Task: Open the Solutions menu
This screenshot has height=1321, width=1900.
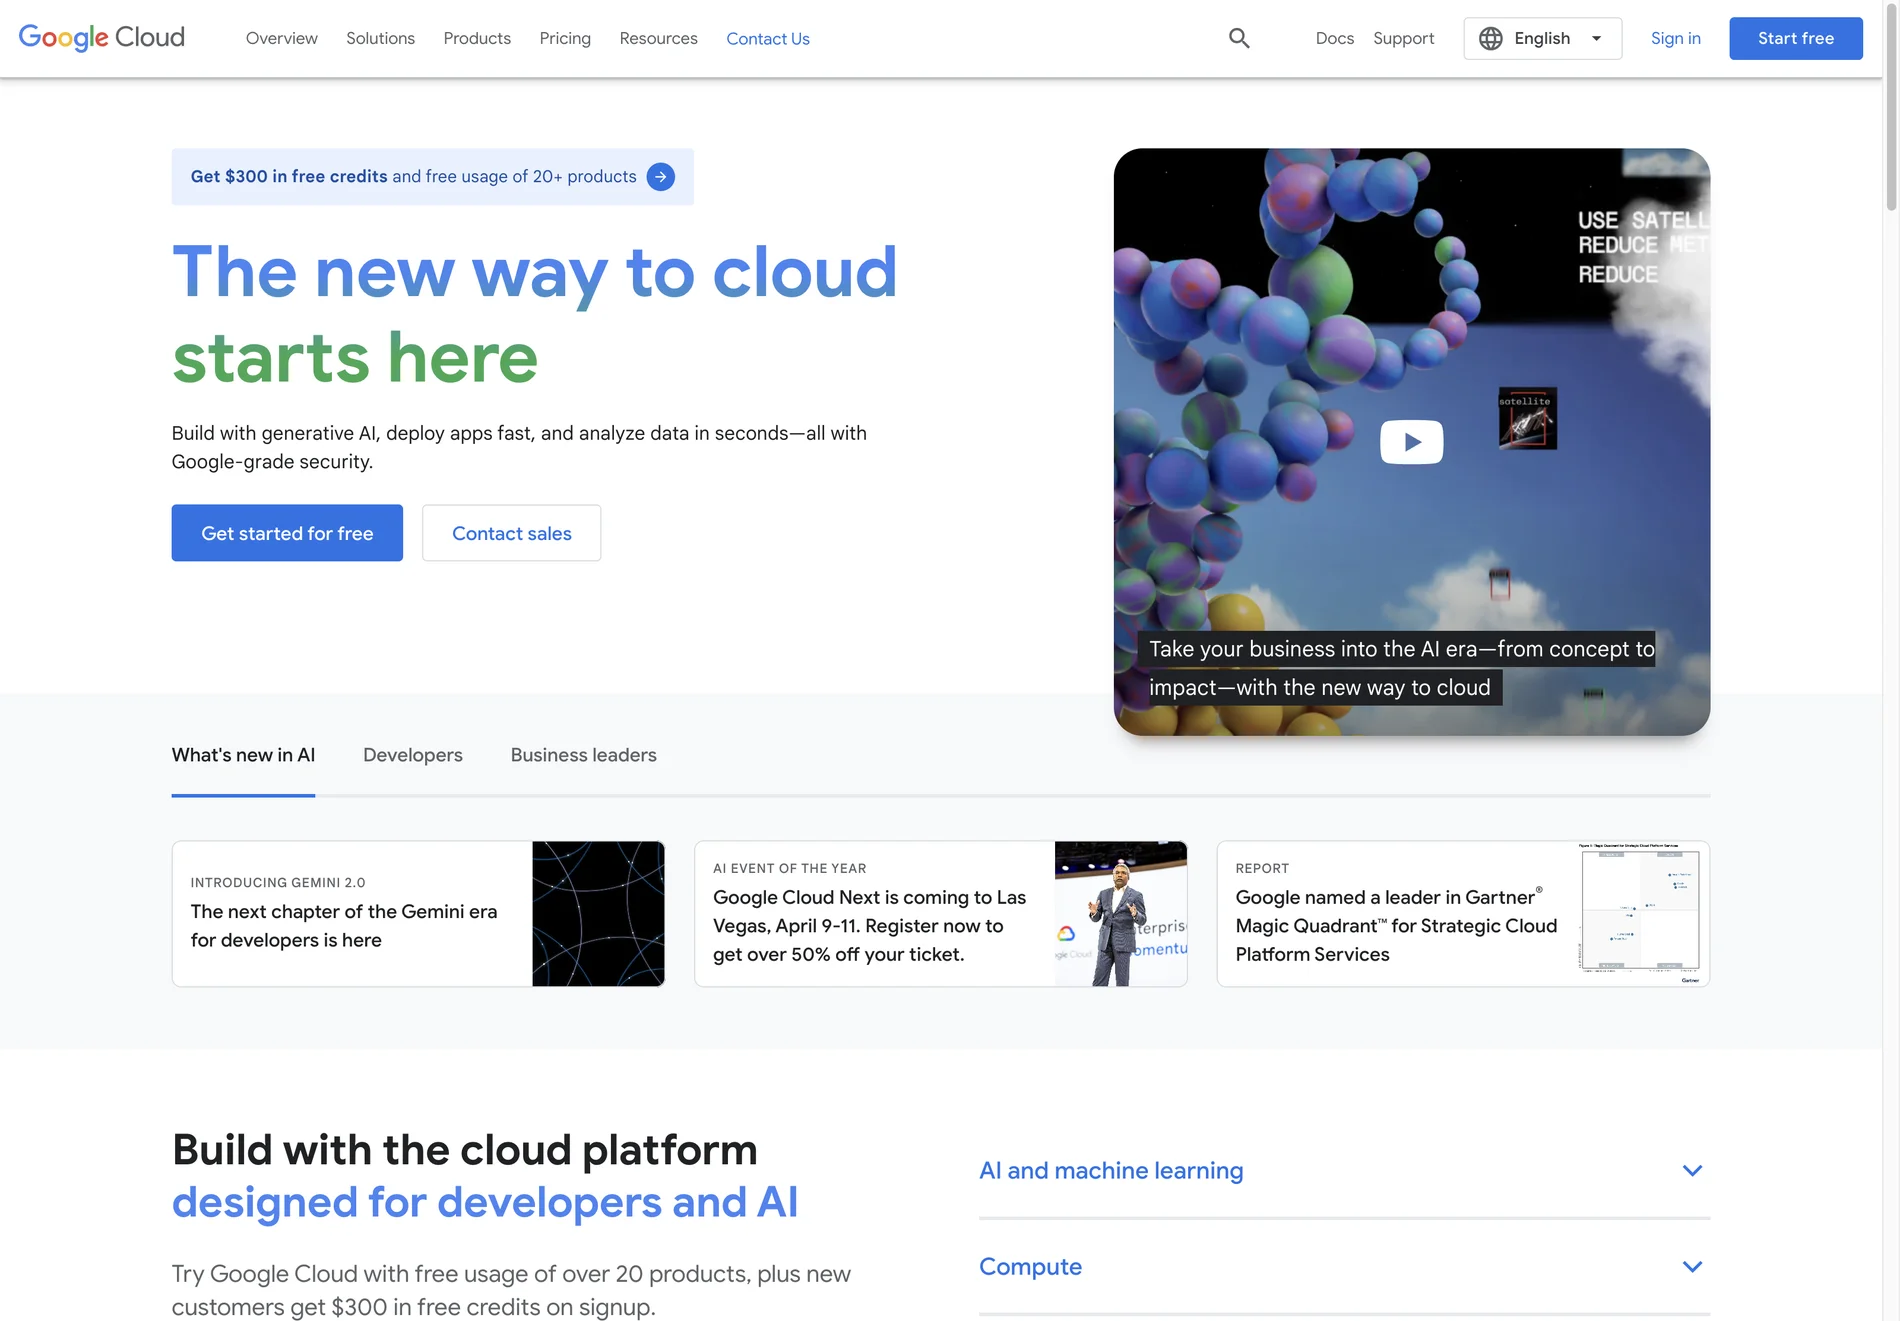Action: 380,38
